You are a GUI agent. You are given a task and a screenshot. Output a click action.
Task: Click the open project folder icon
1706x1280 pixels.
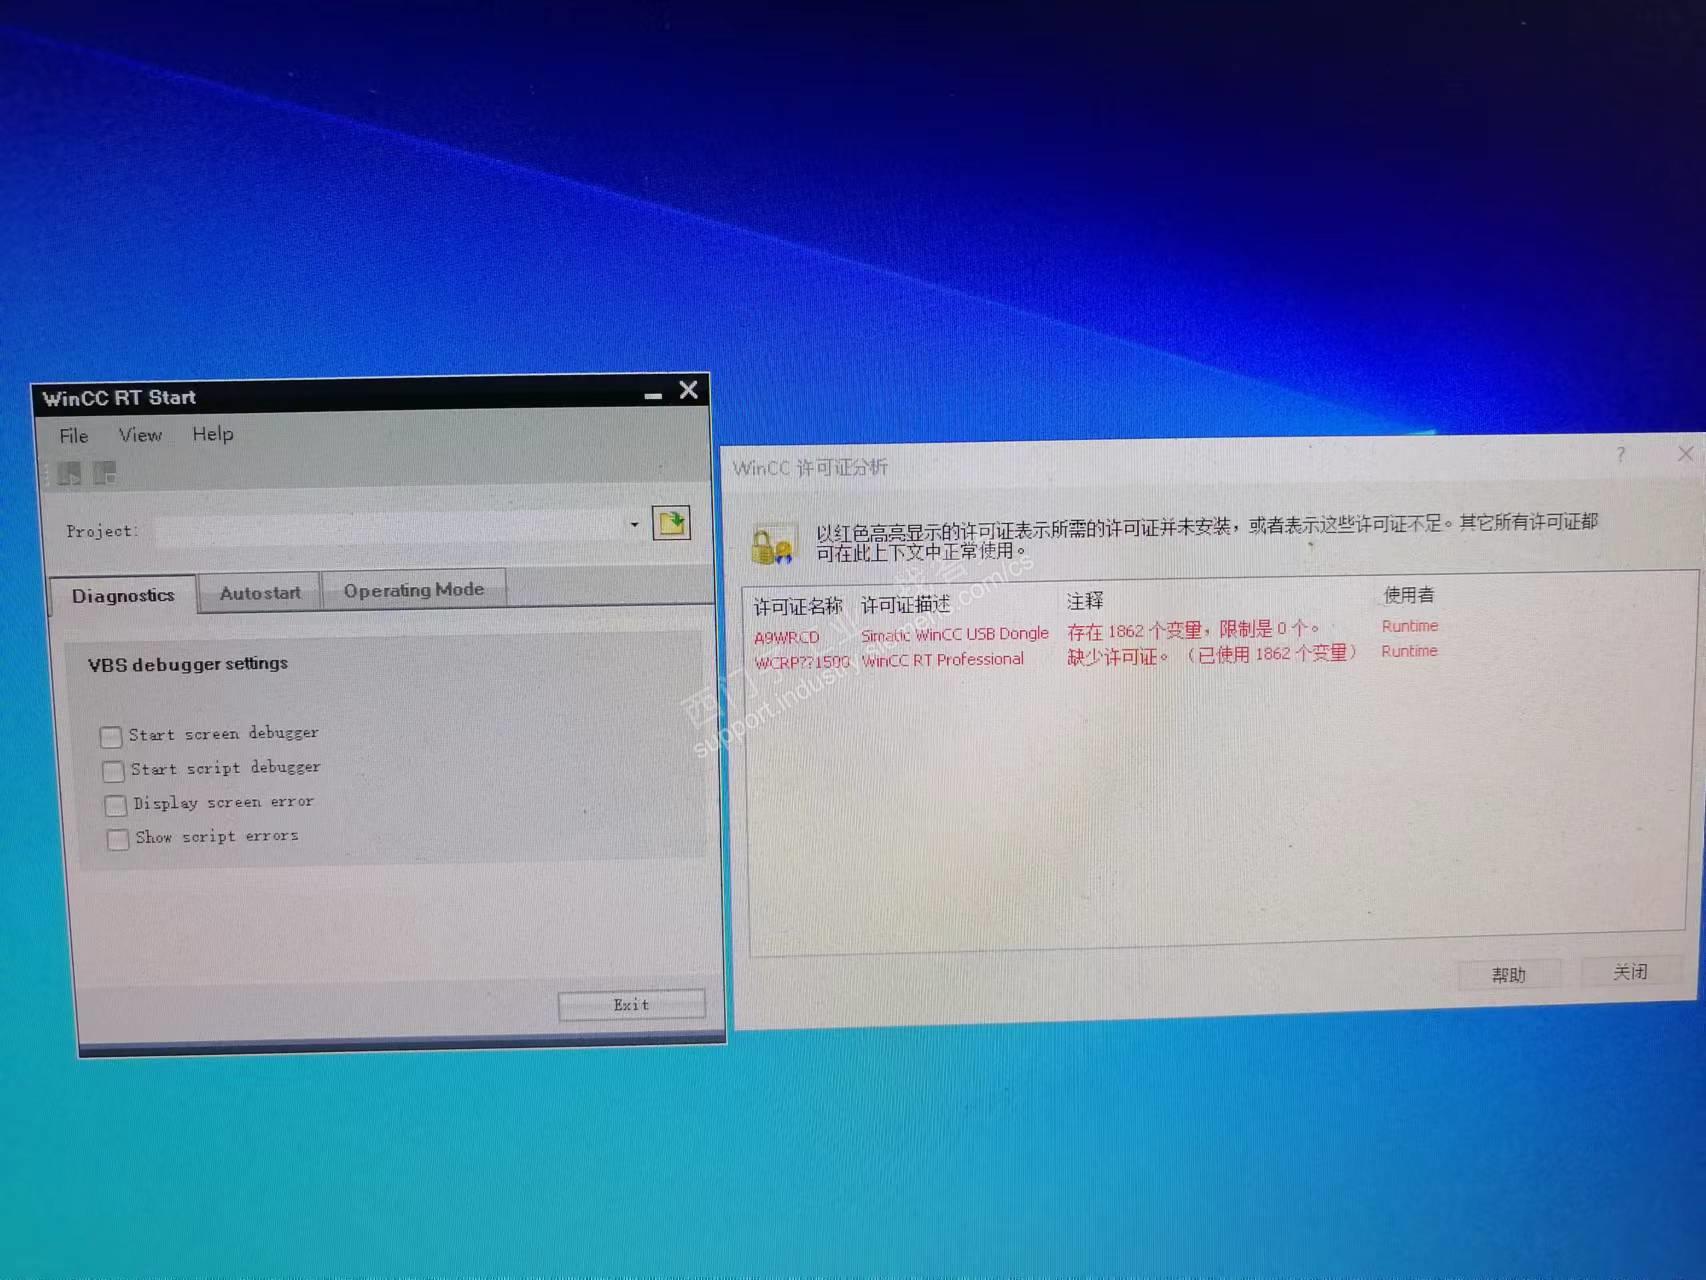[671, 522]
